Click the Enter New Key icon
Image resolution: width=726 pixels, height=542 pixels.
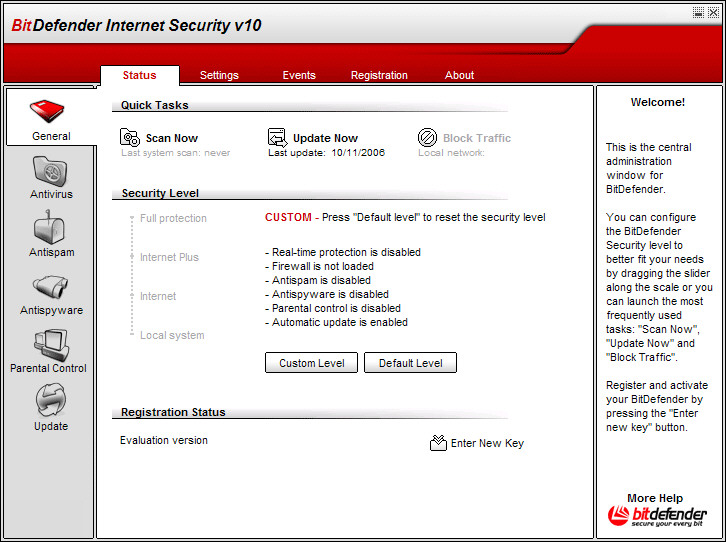click(x=438, y=443)
